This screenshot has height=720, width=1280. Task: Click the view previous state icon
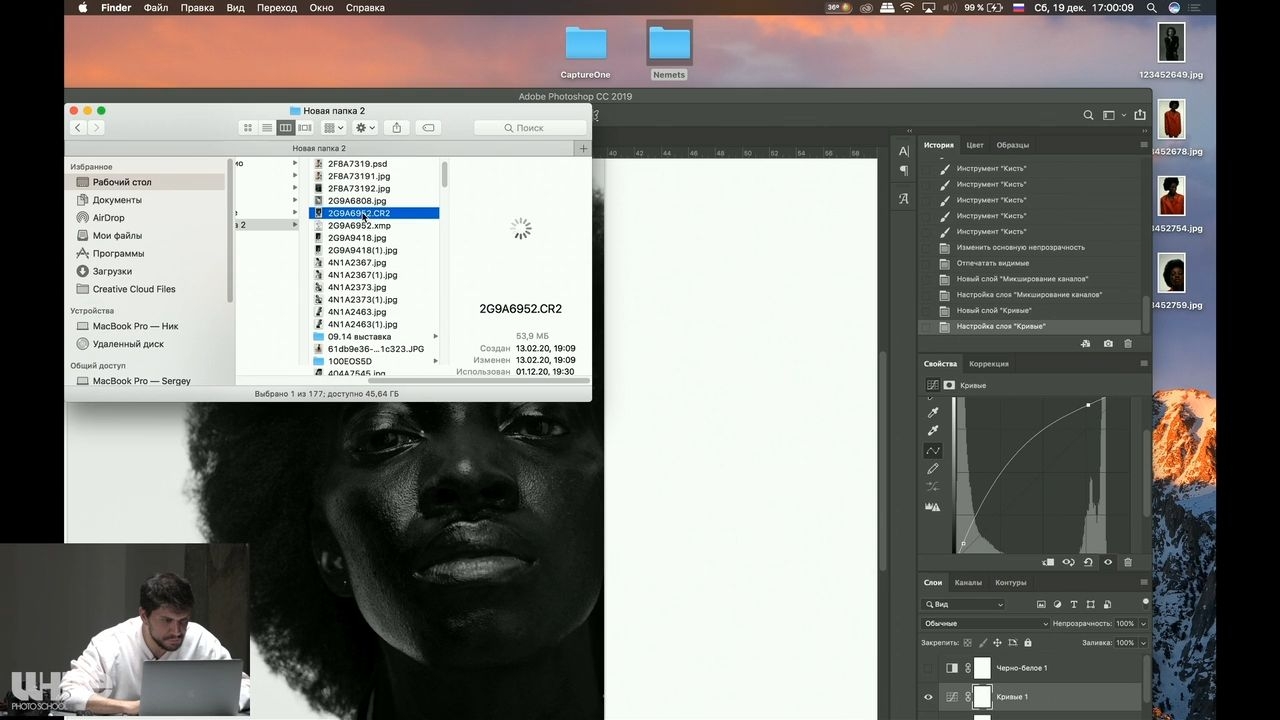(1068, 563)
